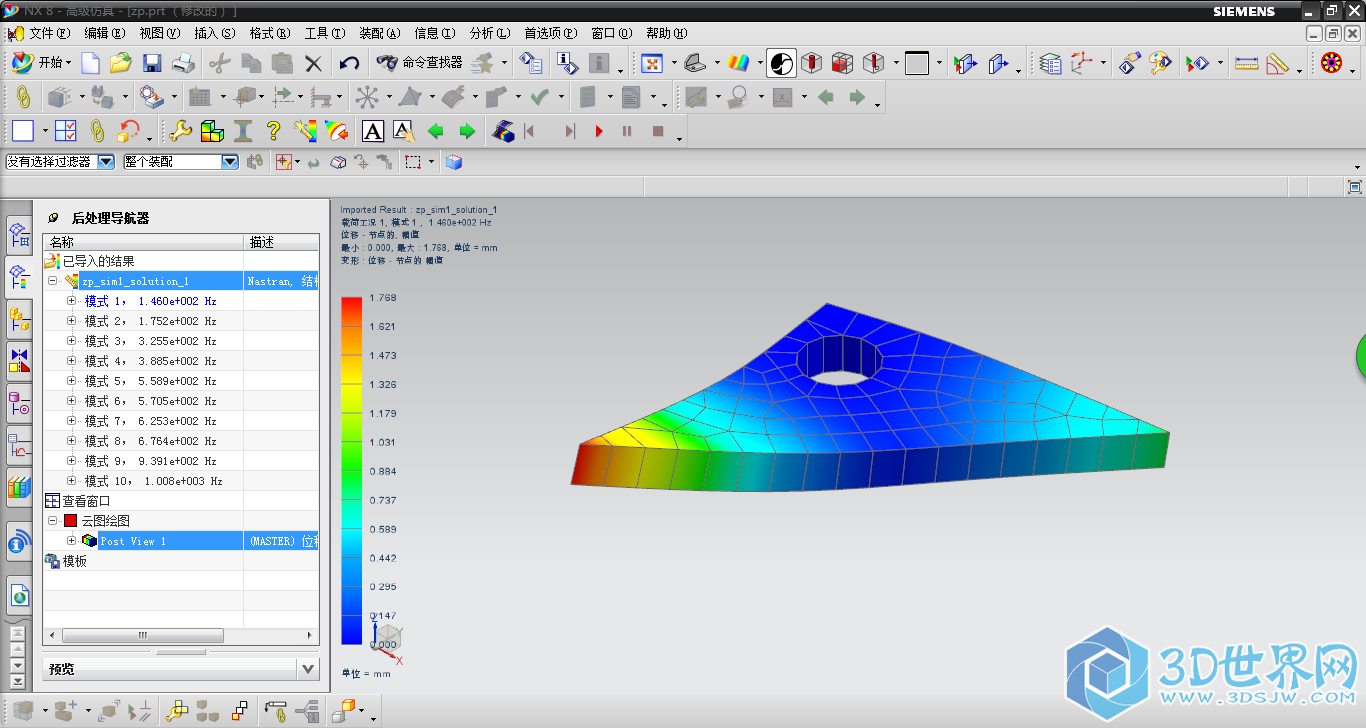Click the rainbow rendering style icon

click(x=739, y=63)
